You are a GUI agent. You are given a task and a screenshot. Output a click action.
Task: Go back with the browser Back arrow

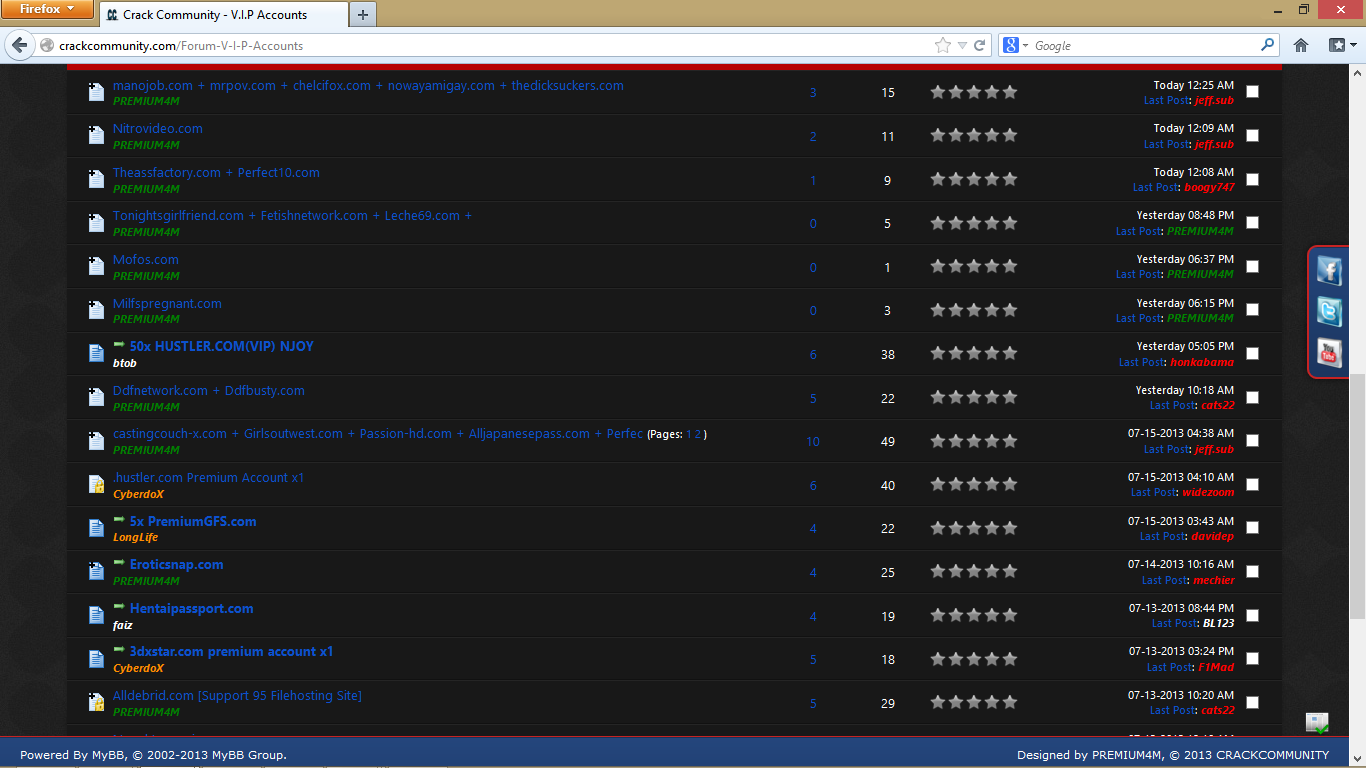point(19,45)
